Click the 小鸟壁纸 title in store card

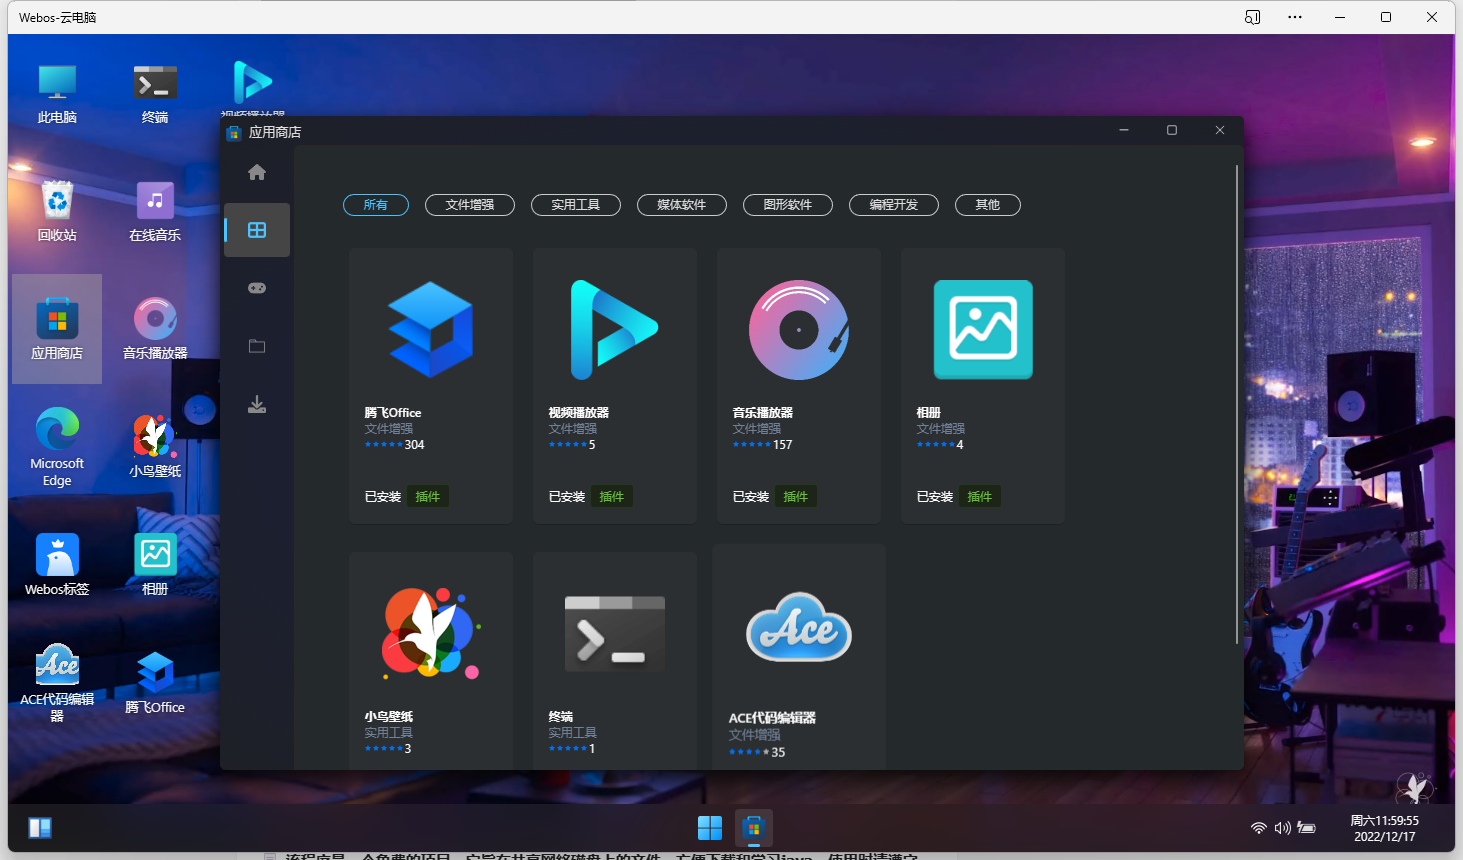[389, 716]
